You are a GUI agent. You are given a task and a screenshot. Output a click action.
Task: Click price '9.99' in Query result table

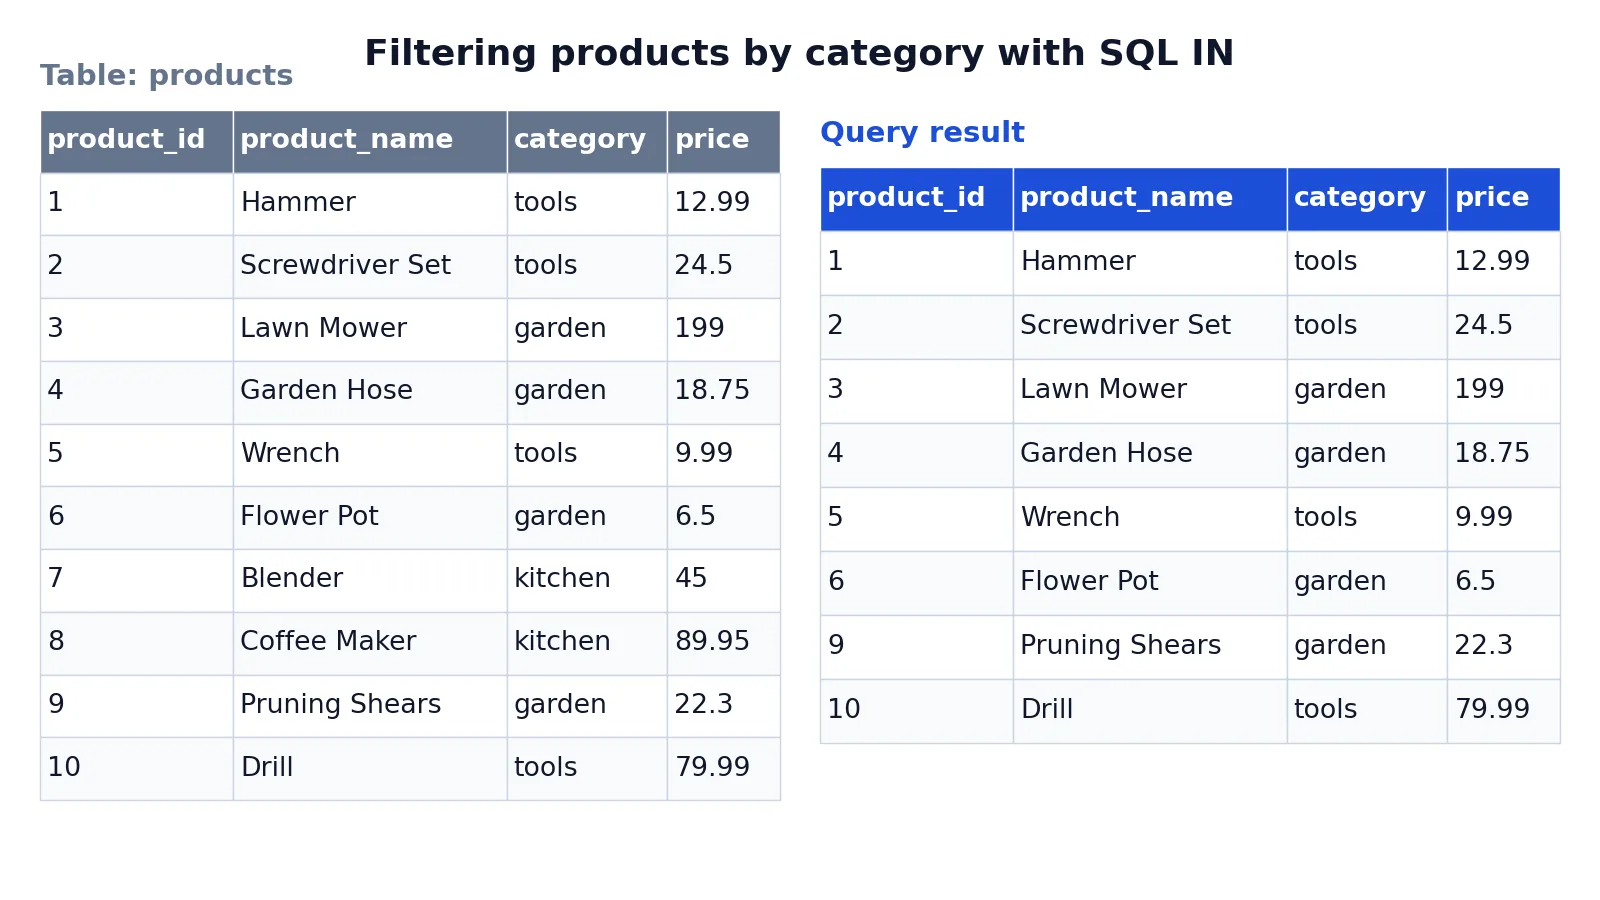tap(1504, 519)
